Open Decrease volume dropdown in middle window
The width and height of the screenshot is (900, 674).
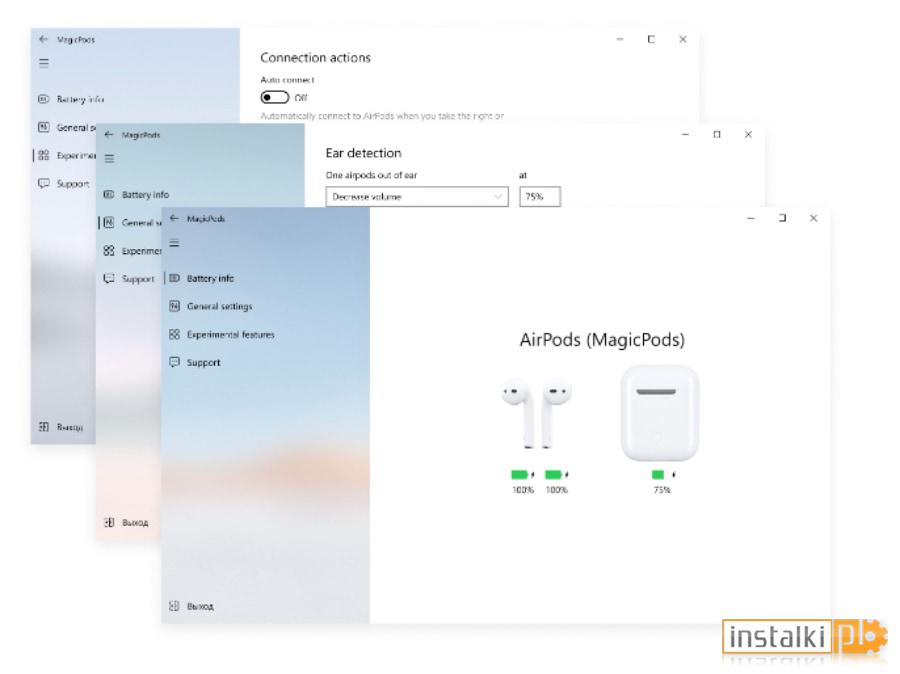pos(417,196)
